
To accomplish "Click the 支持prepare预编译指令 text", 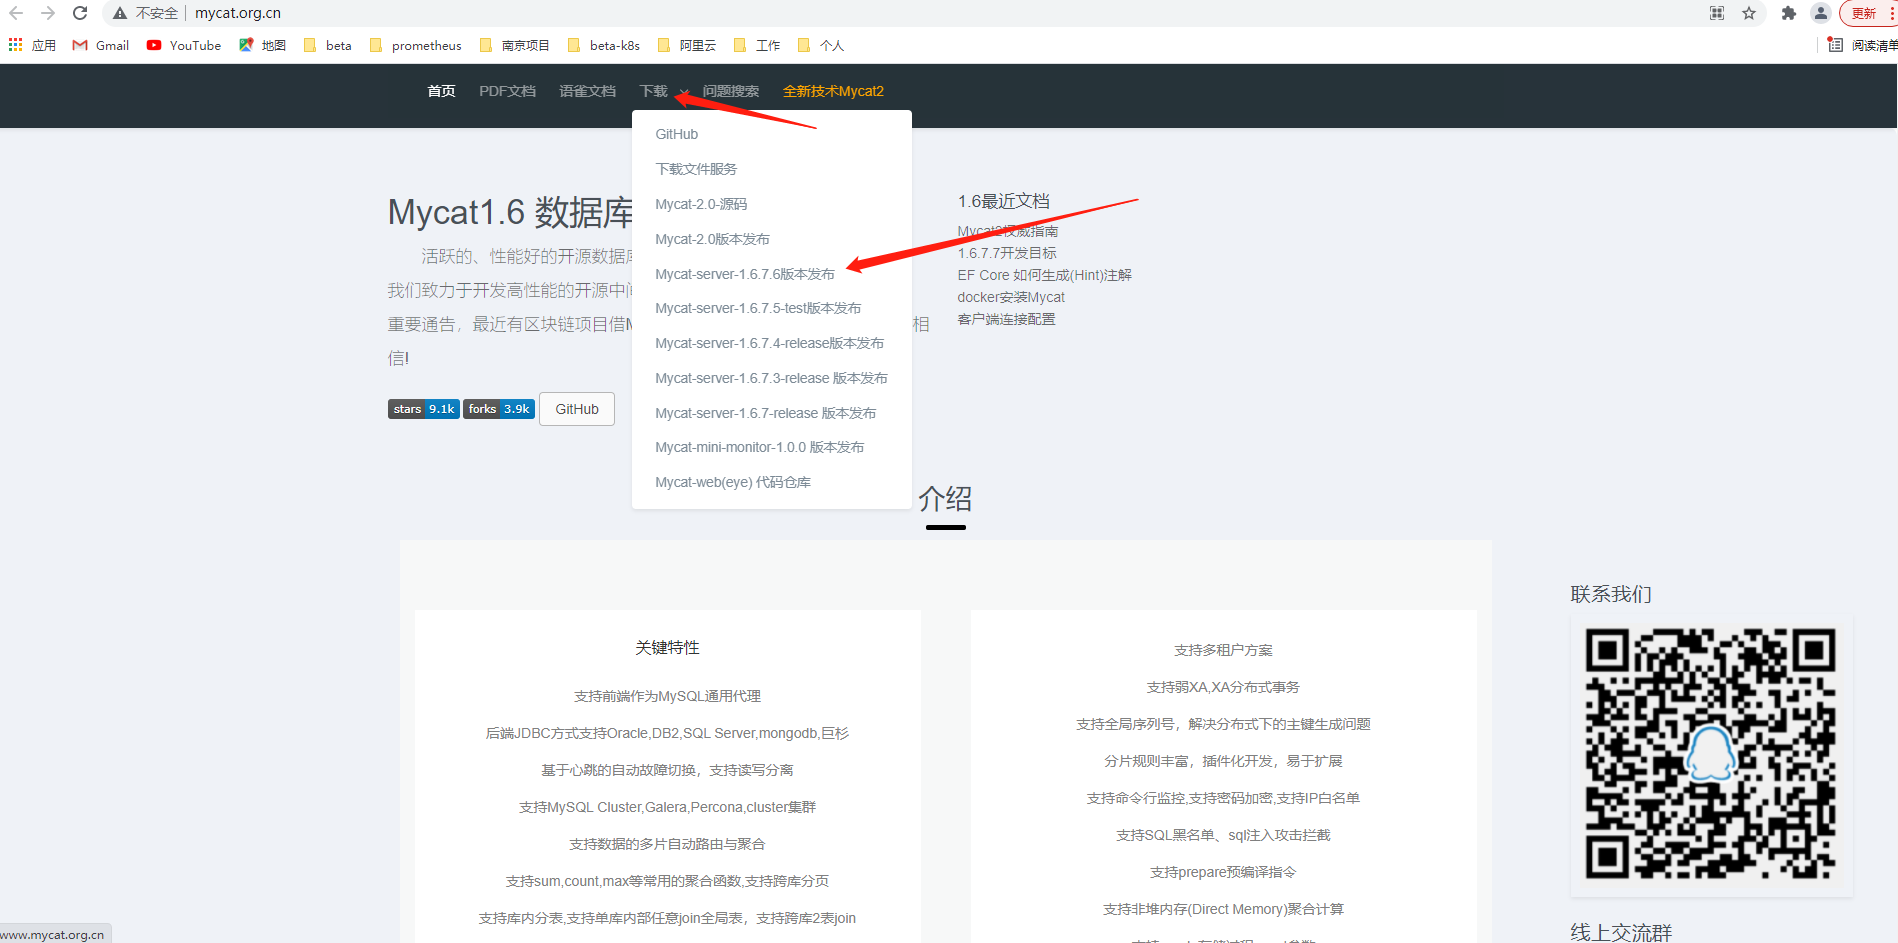I will coord(1223,872).
